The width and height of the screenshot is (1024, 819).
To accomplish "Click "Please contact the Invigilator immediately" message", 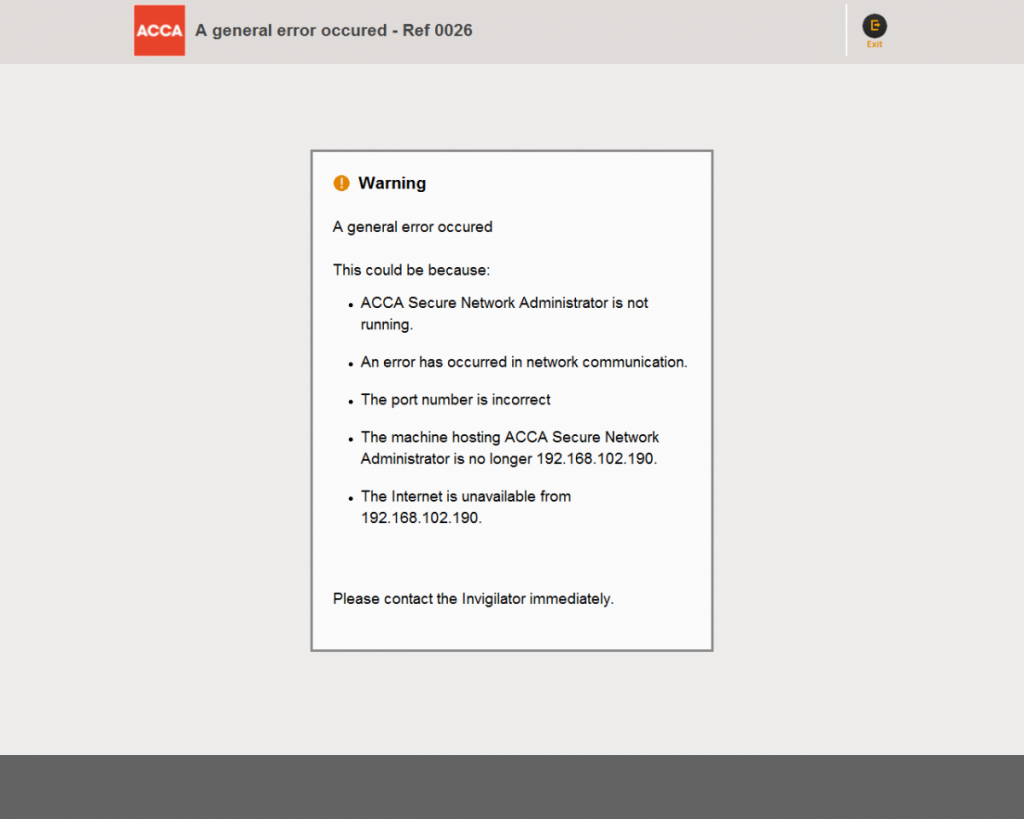I will point(473,599).
